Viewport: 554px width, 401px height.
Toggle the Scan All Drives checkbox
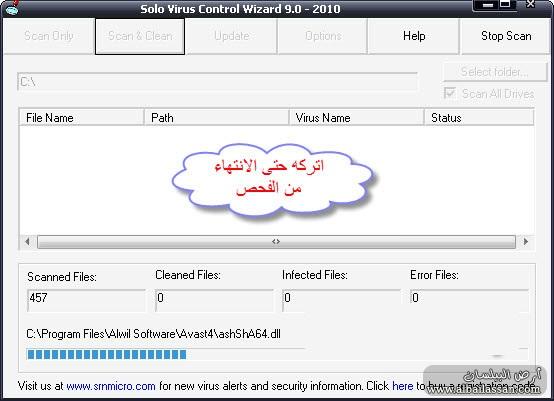click(x=450, y=93)
